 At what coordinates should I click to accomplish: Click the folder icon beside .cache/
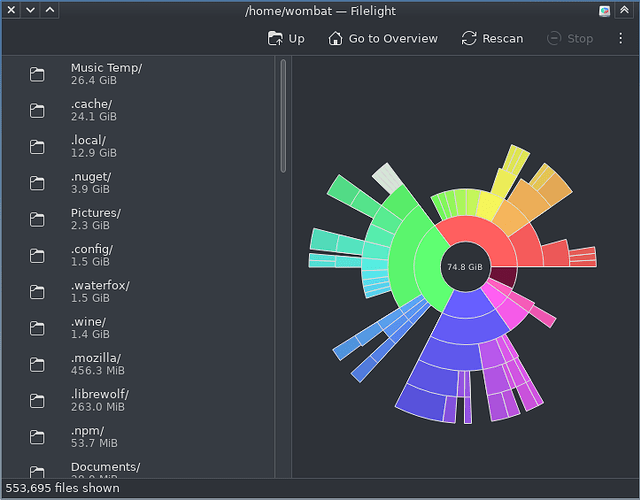pyautogui.click(x=38, y=111)
